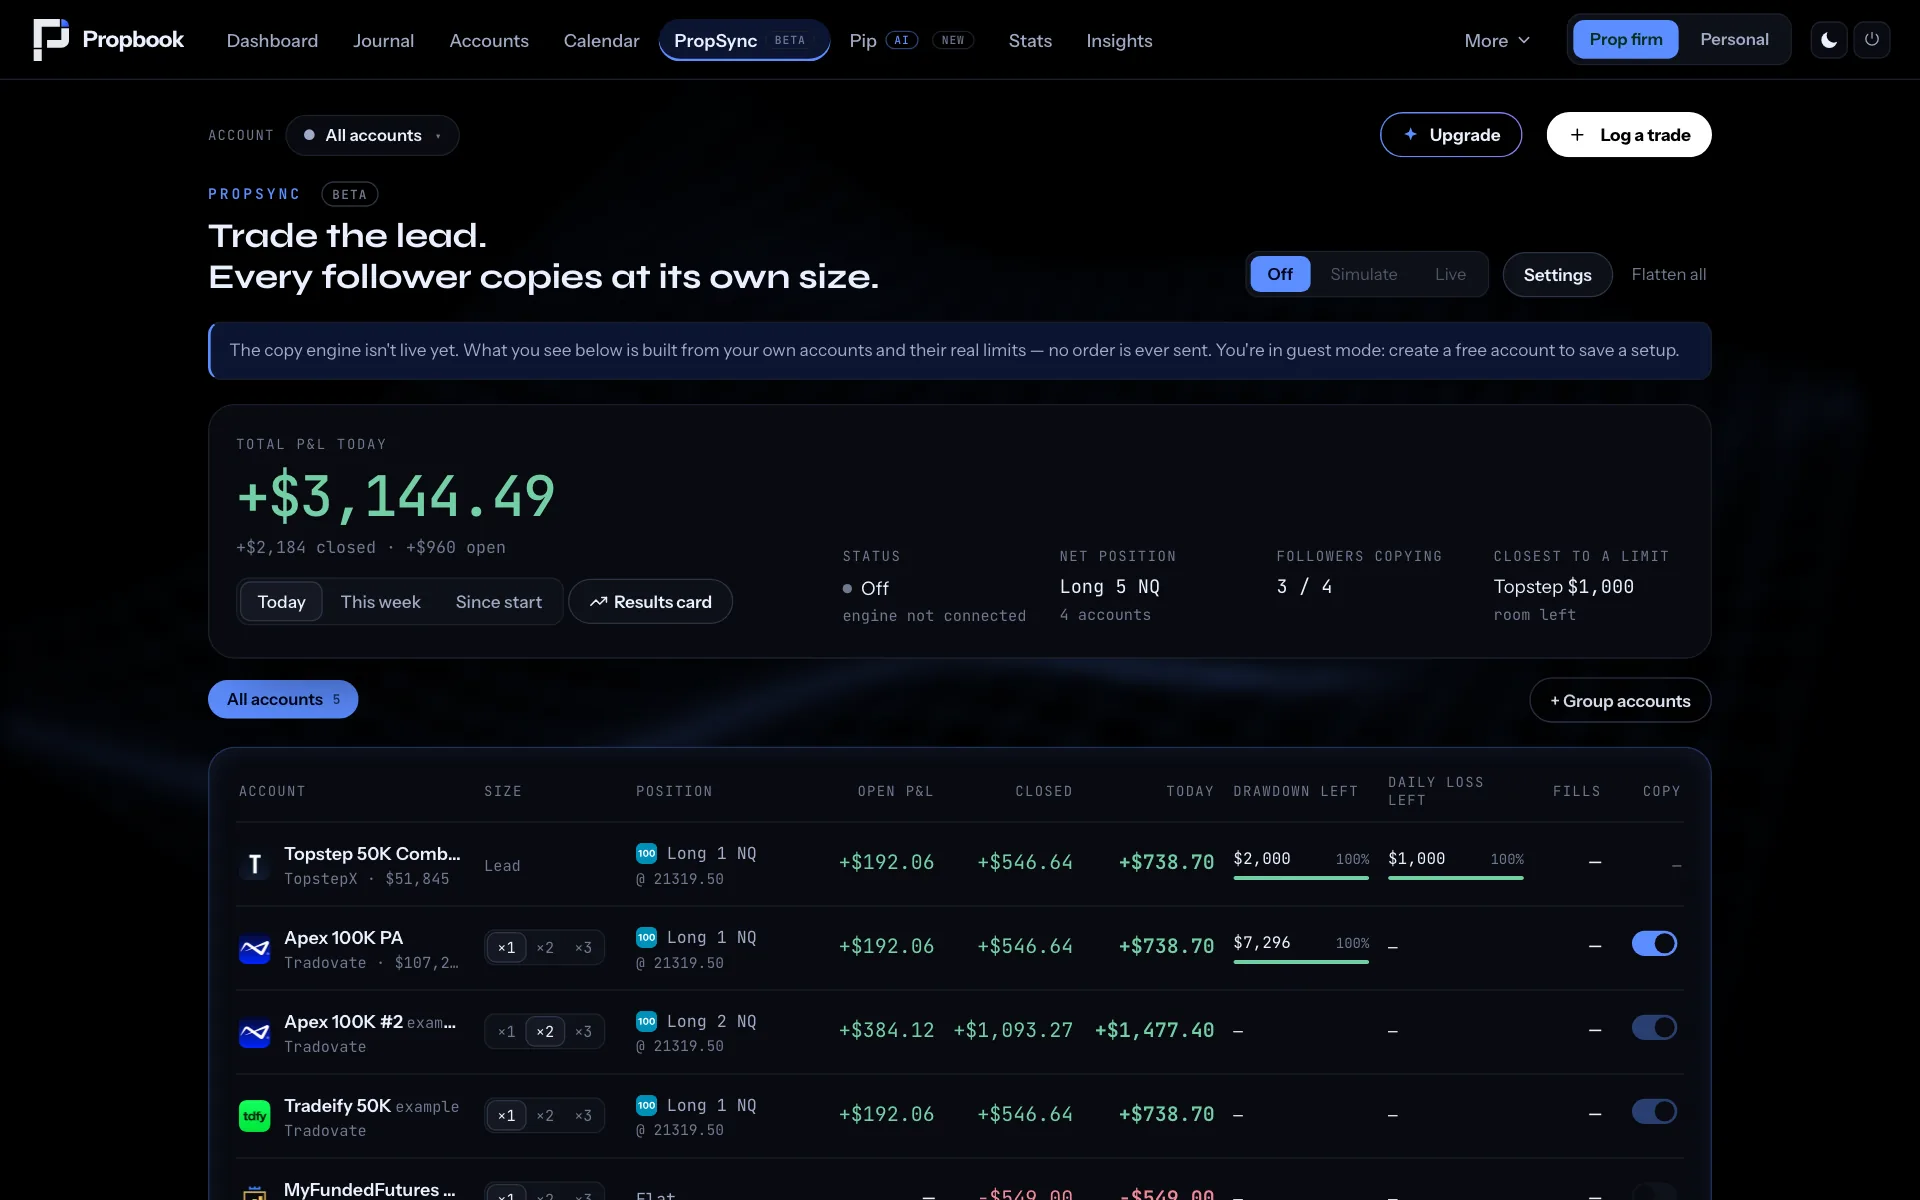Click the BETA badge beside PROPSYNC heading

(350, 194)
